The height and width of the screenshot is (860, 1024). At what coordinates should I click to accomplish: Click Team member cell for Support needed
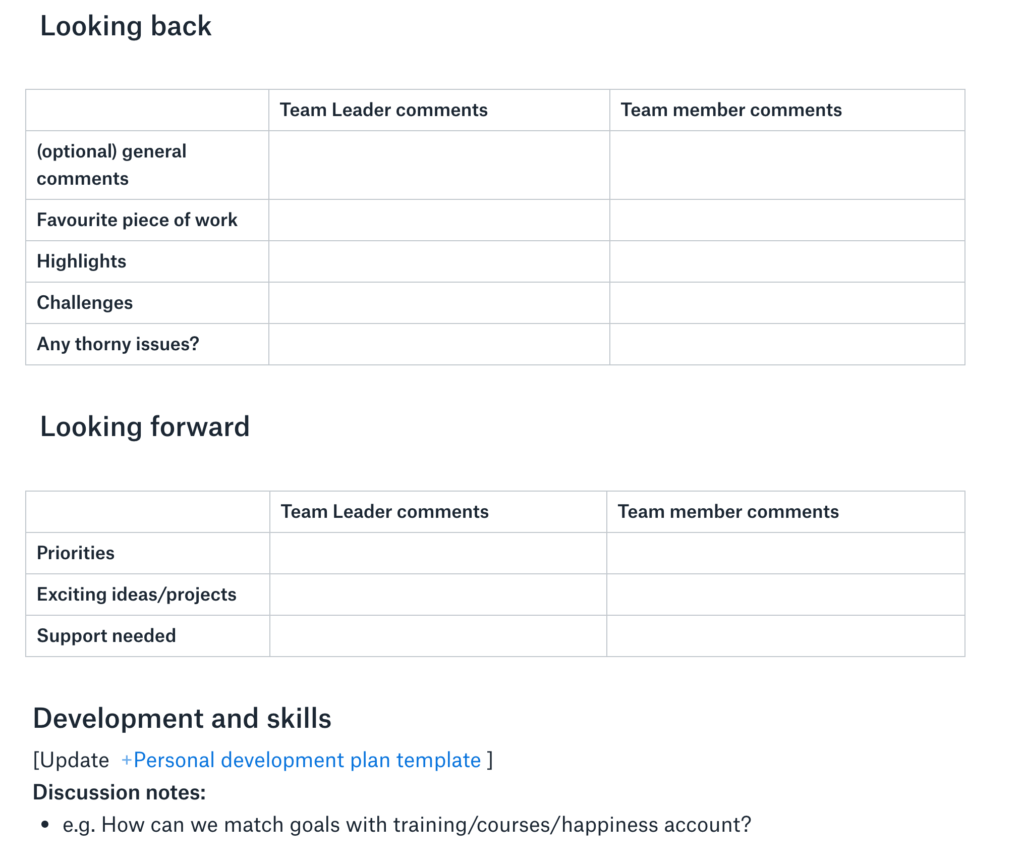(x=786, y=636)
